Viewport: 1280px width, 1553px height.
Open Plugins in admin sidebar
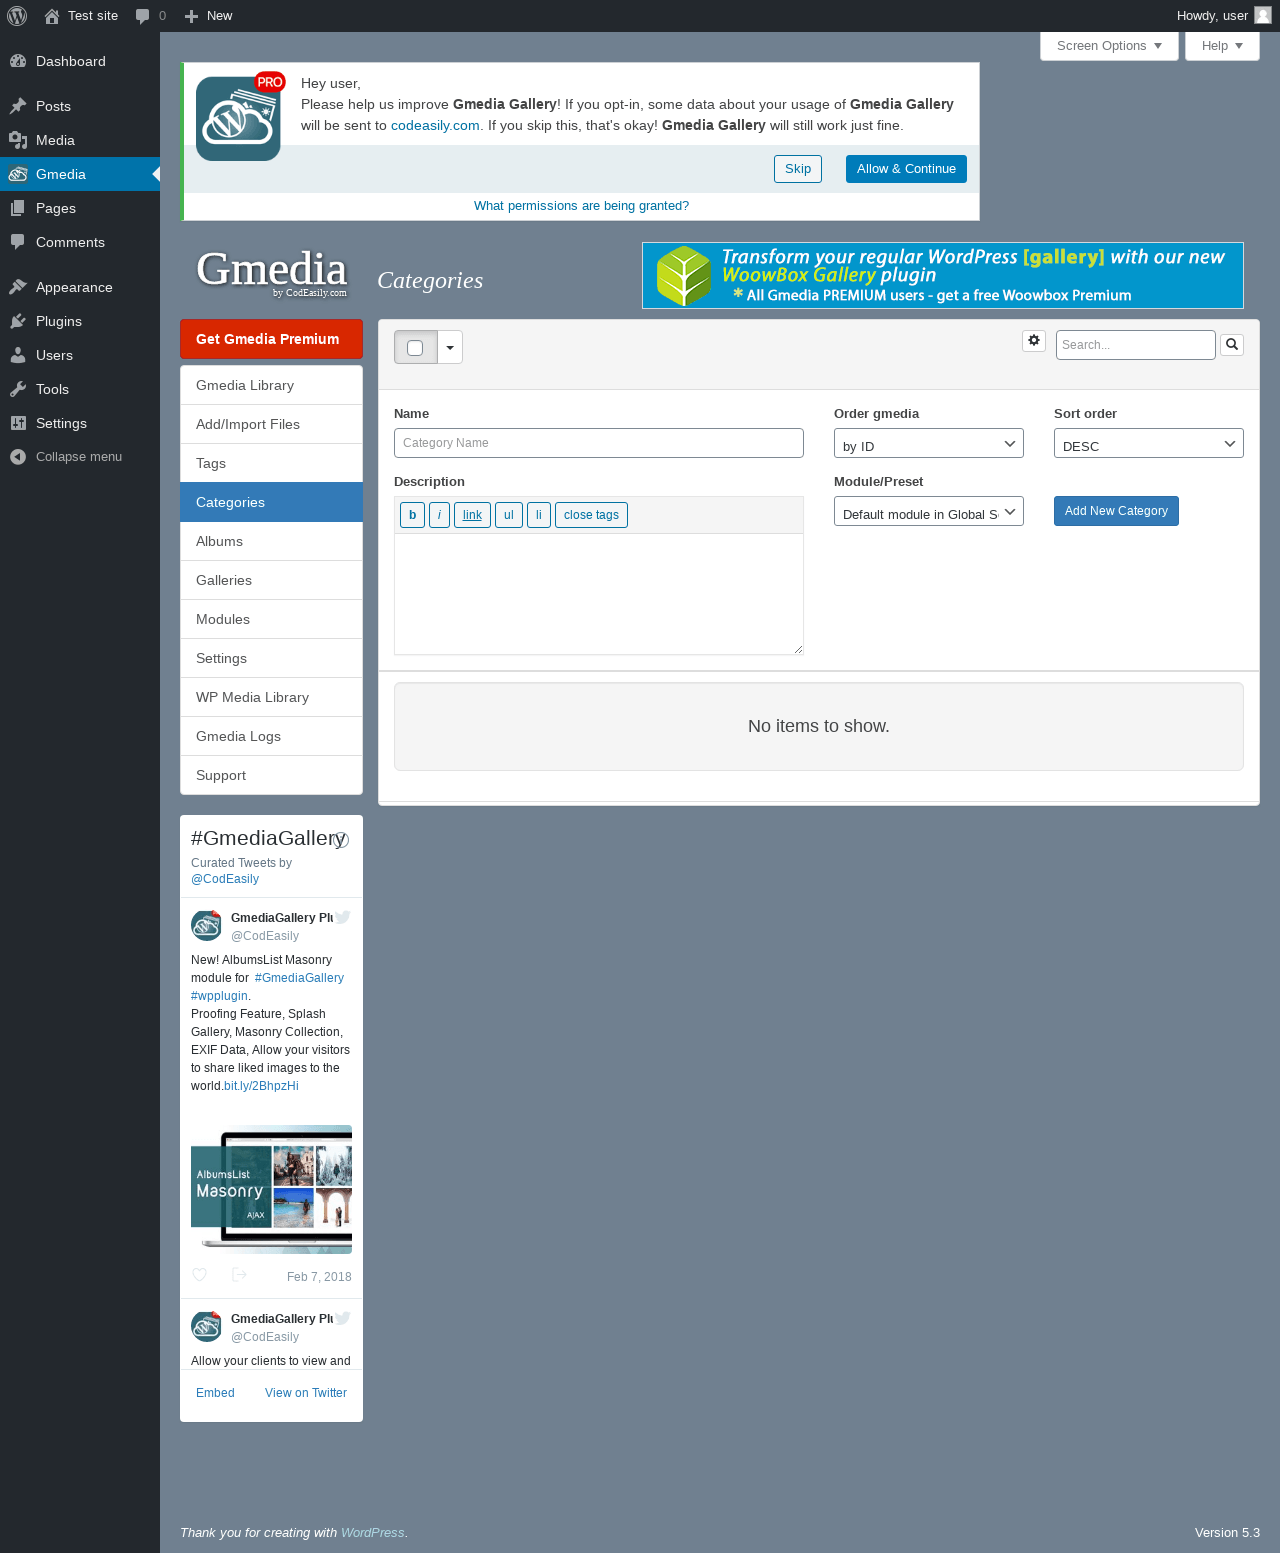pyautogui.click(x=80, y=321)
